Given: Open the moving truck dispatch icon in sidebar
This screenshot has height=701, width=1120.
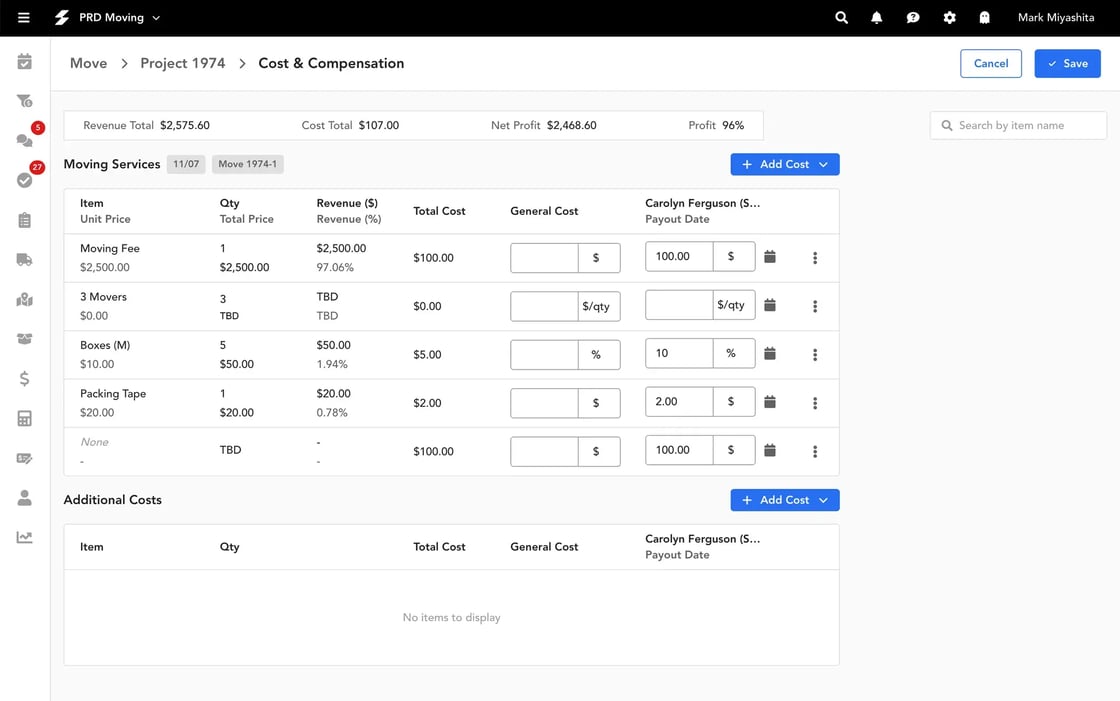Looking at the screenshot, I should pos(24,259).
